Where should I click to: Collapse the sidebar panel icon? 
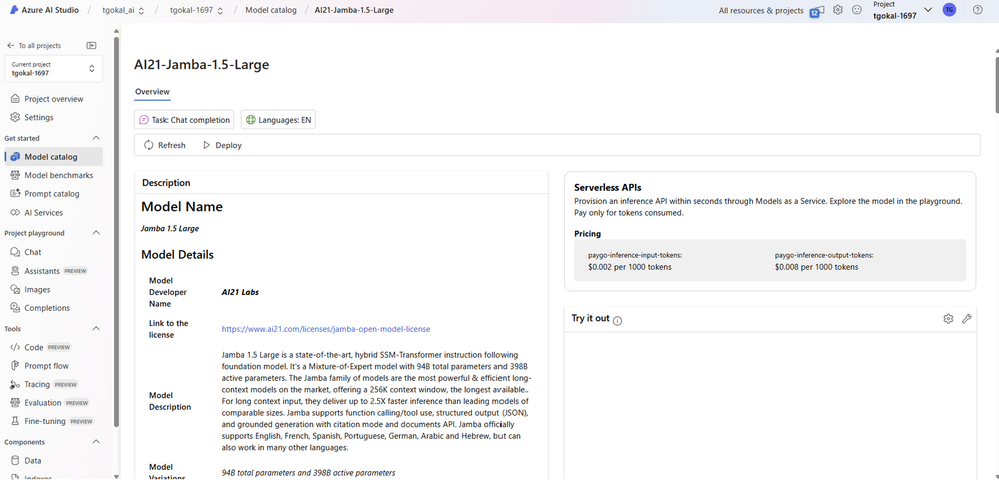[92, 45]
